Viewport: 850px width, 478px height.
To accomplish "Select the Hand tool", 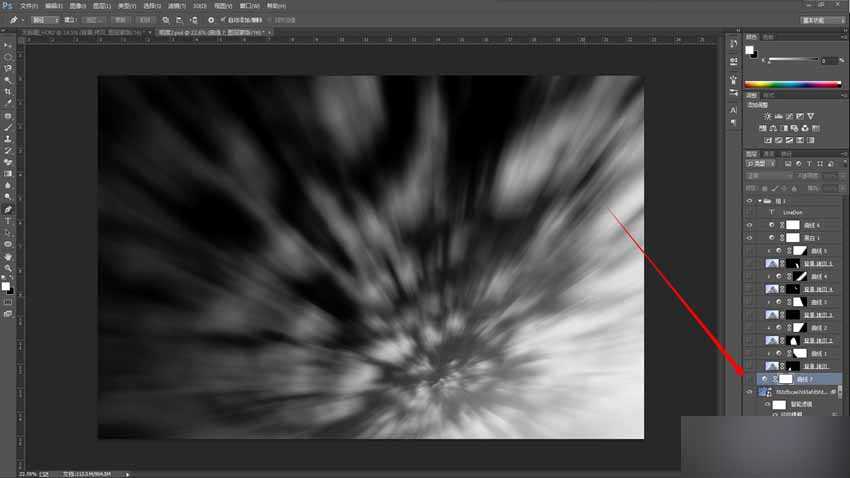I will [x=8, y=256].
